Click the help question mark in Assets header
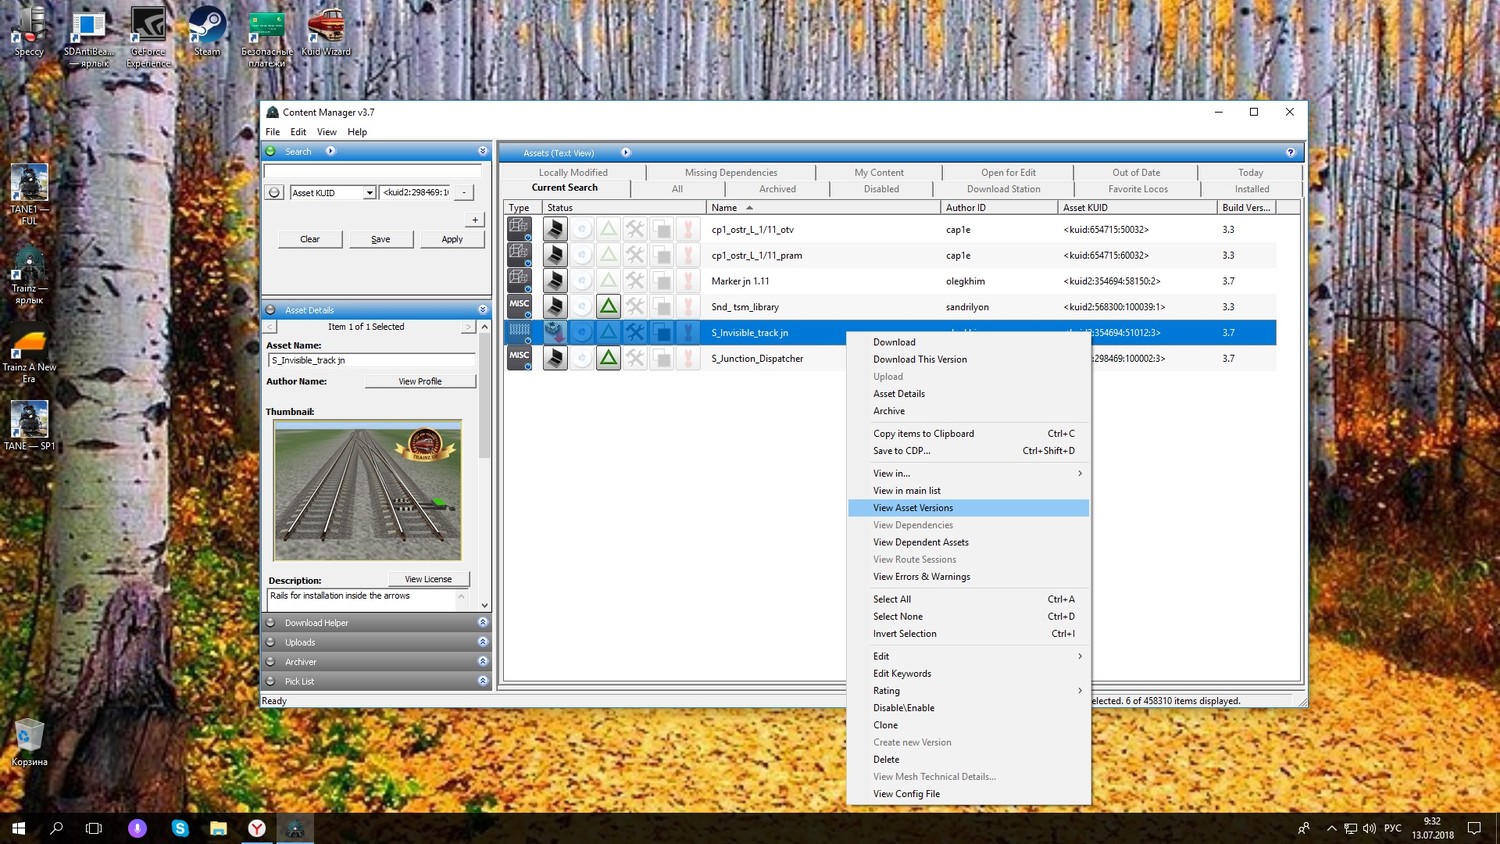This screenshot has width=1500, height=844. pyautogui.click(x=1290, y=152)
